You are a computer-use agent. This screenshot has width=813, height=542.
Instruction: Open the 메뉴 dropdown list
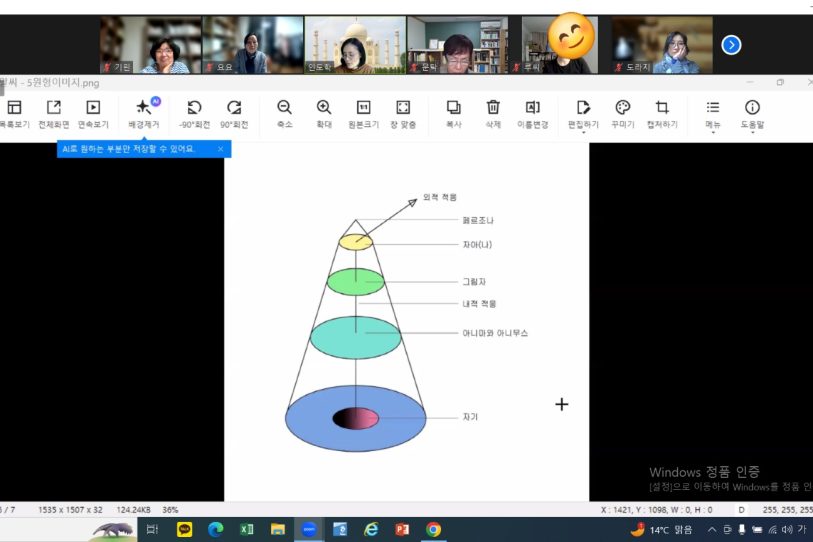tap(712, 108)
